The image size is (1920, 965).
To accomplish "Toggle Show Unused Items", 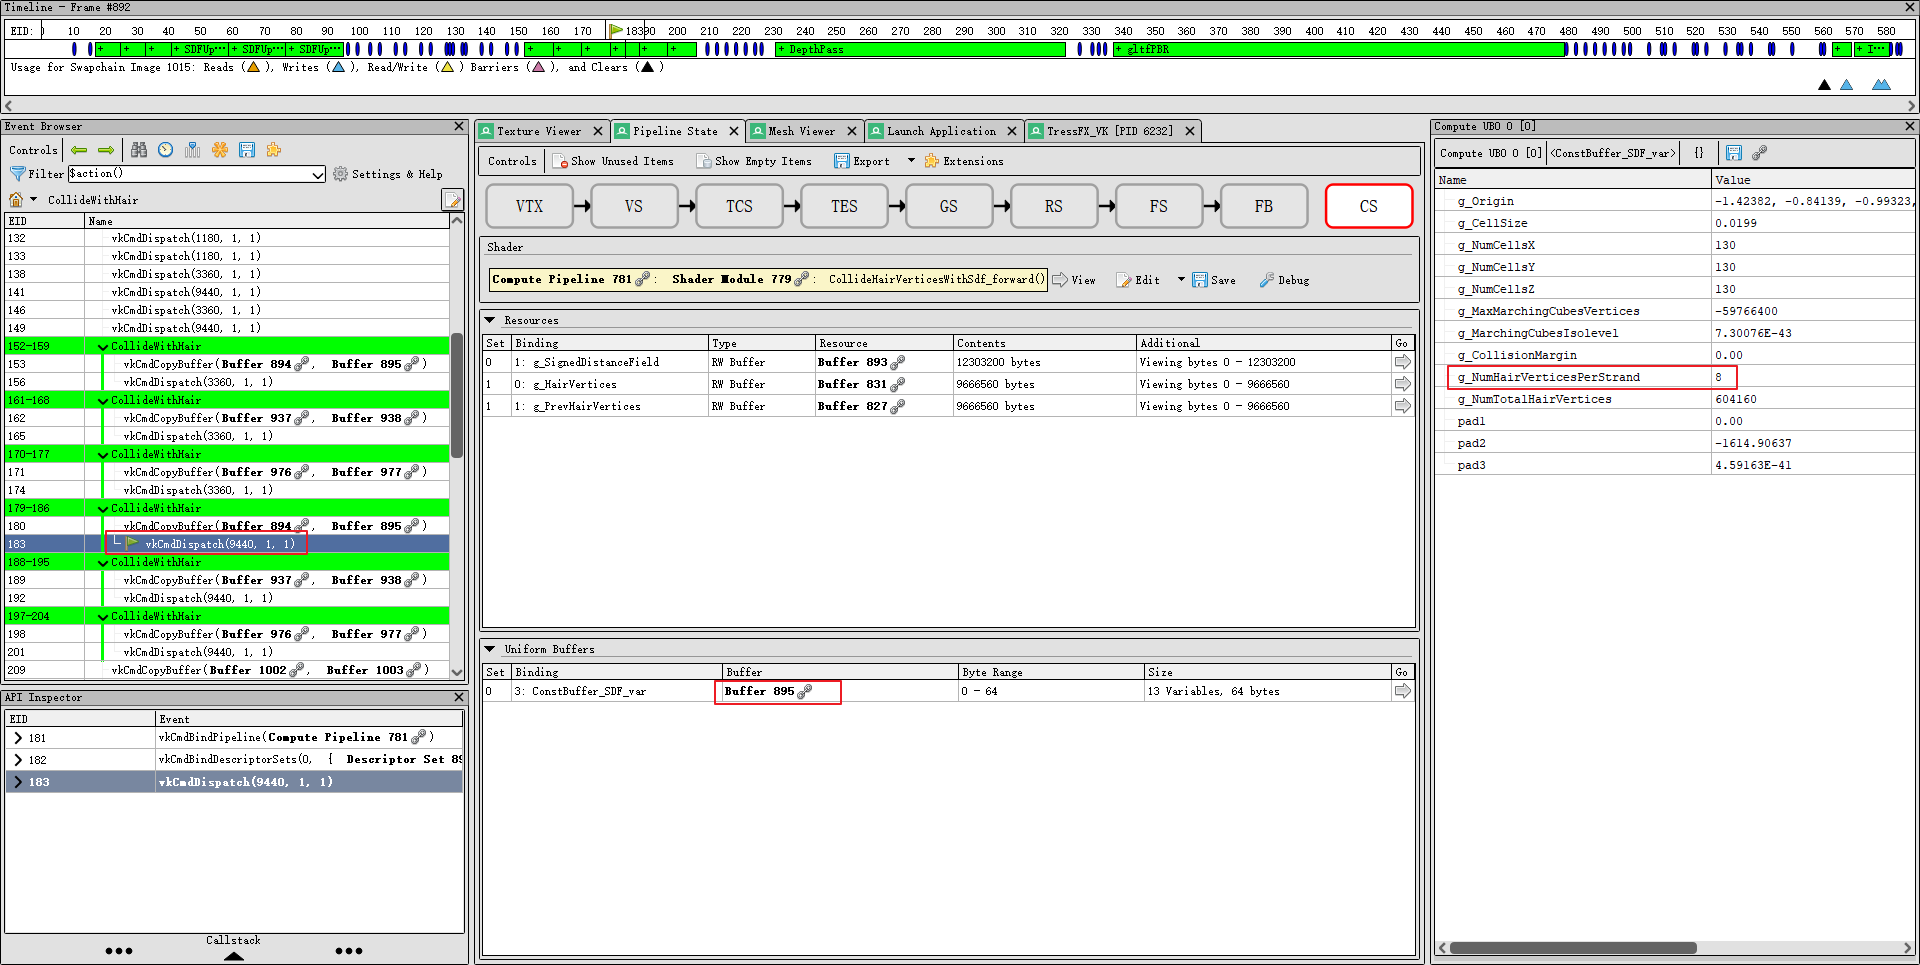I will [x=614, y=161].
